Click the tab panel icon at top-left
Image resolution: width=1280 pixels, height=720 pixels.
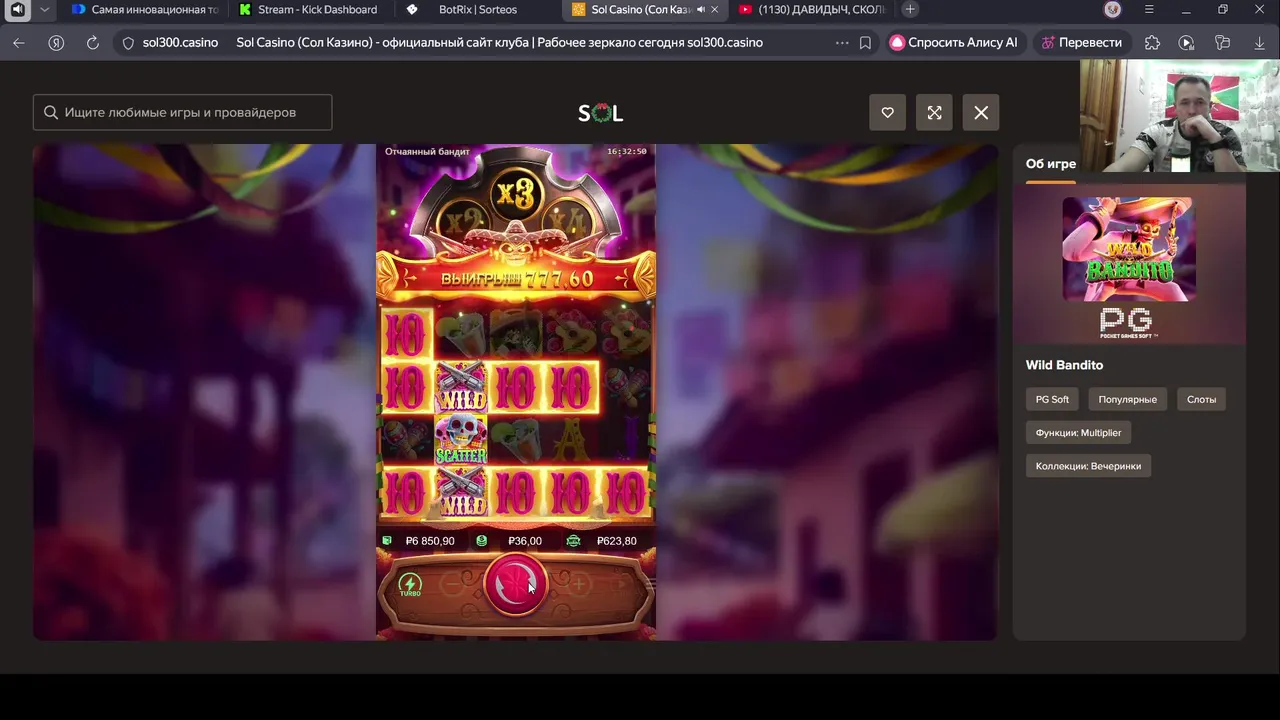click(x=17, y=10)
